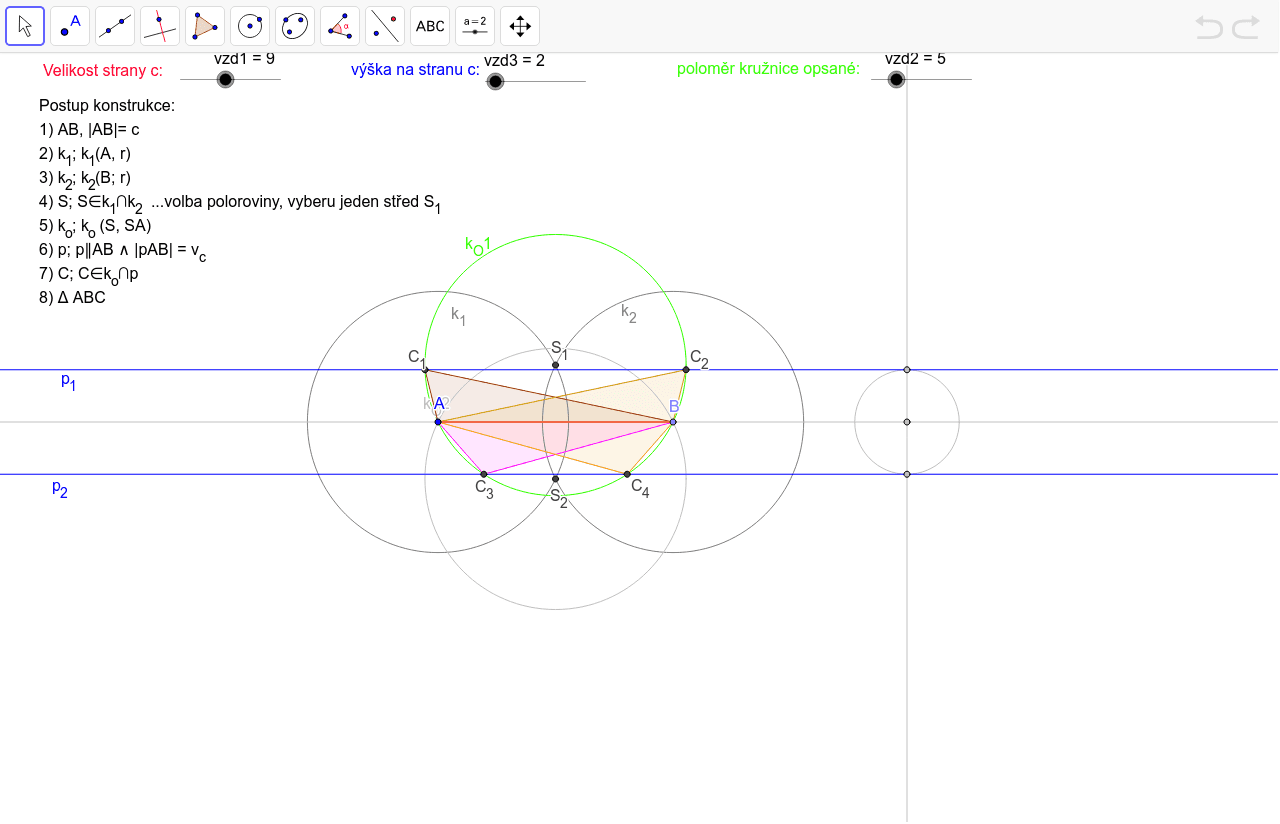Click point C4 on line p2
This screenshot has width=1280, height=824.
click(627, 474)
